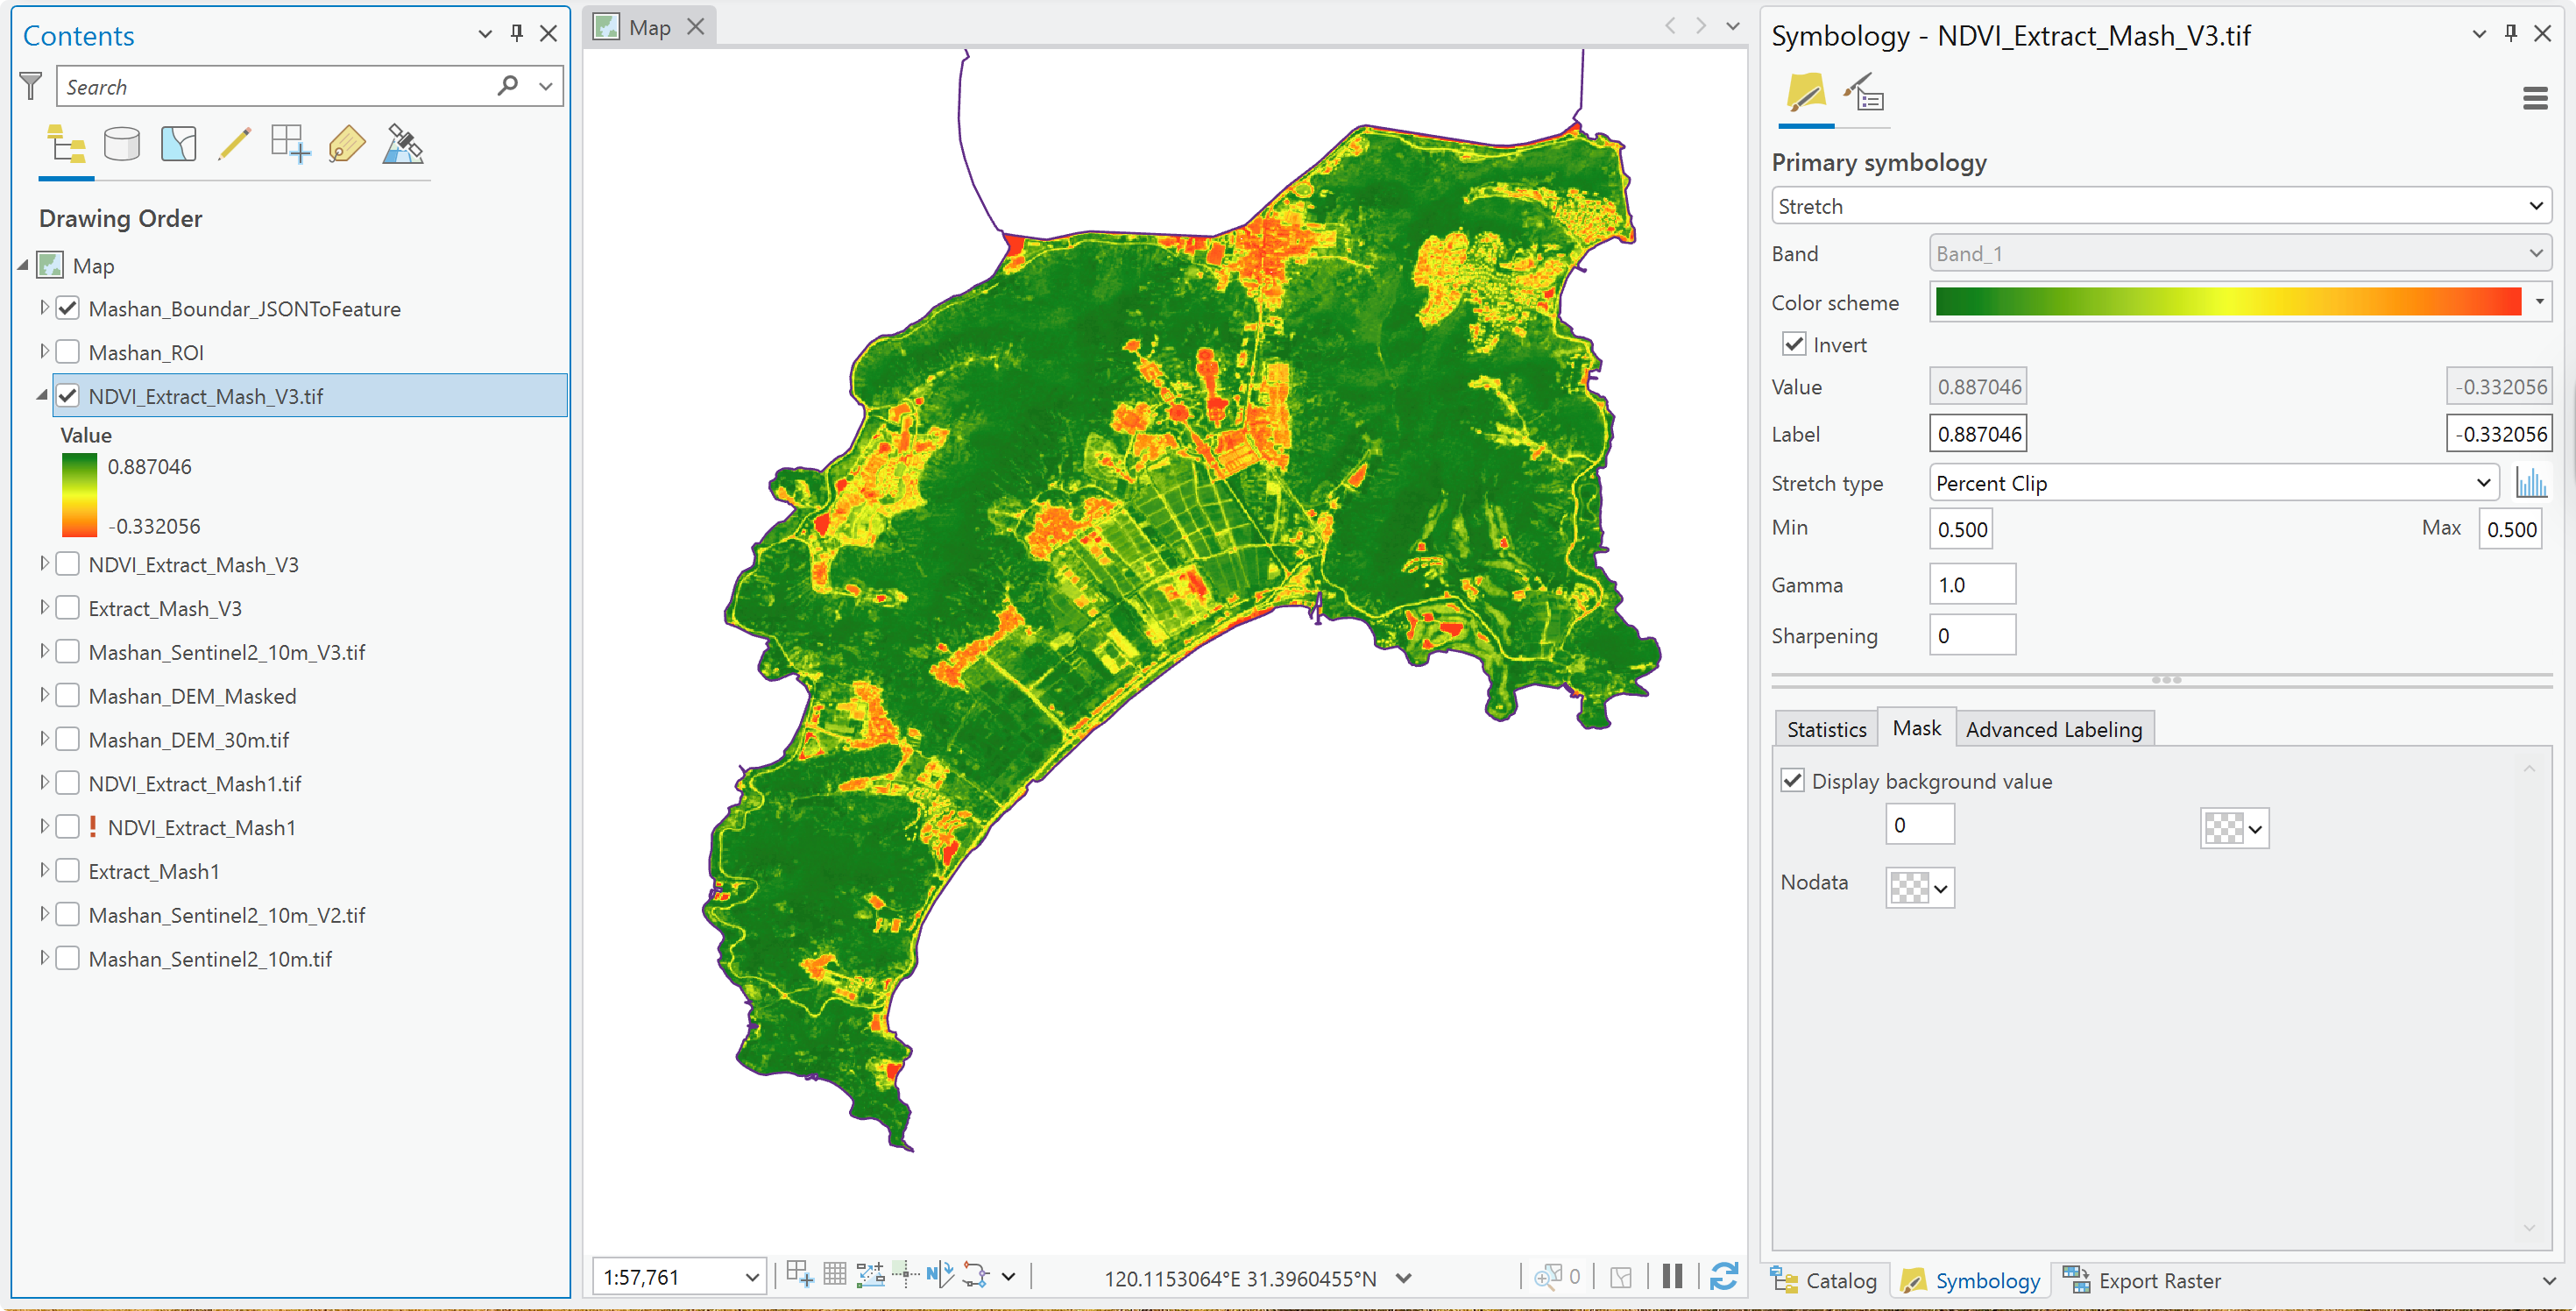Viewport: 2576px width, 1311px height.
Task: Pause map drawing
Action: [1672, 1276]
